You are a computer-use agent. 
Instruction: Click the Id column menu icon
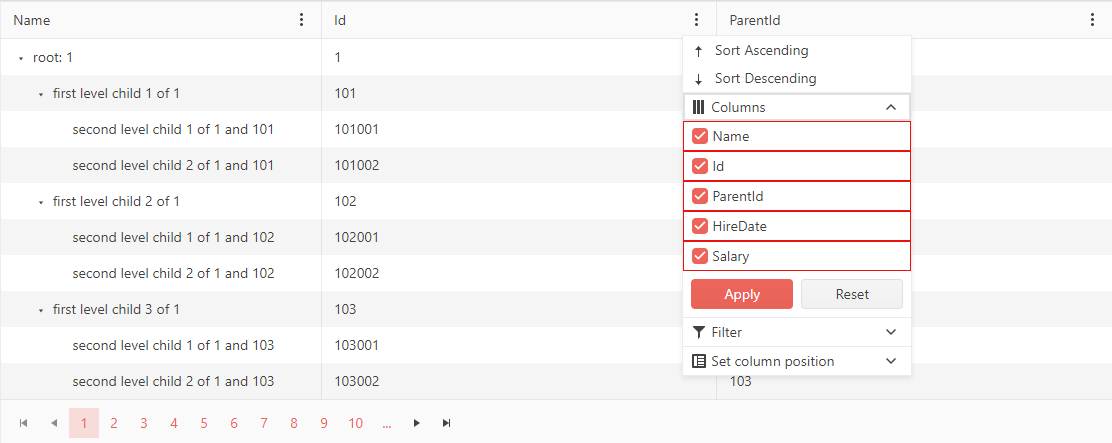(x=697, y=20)
